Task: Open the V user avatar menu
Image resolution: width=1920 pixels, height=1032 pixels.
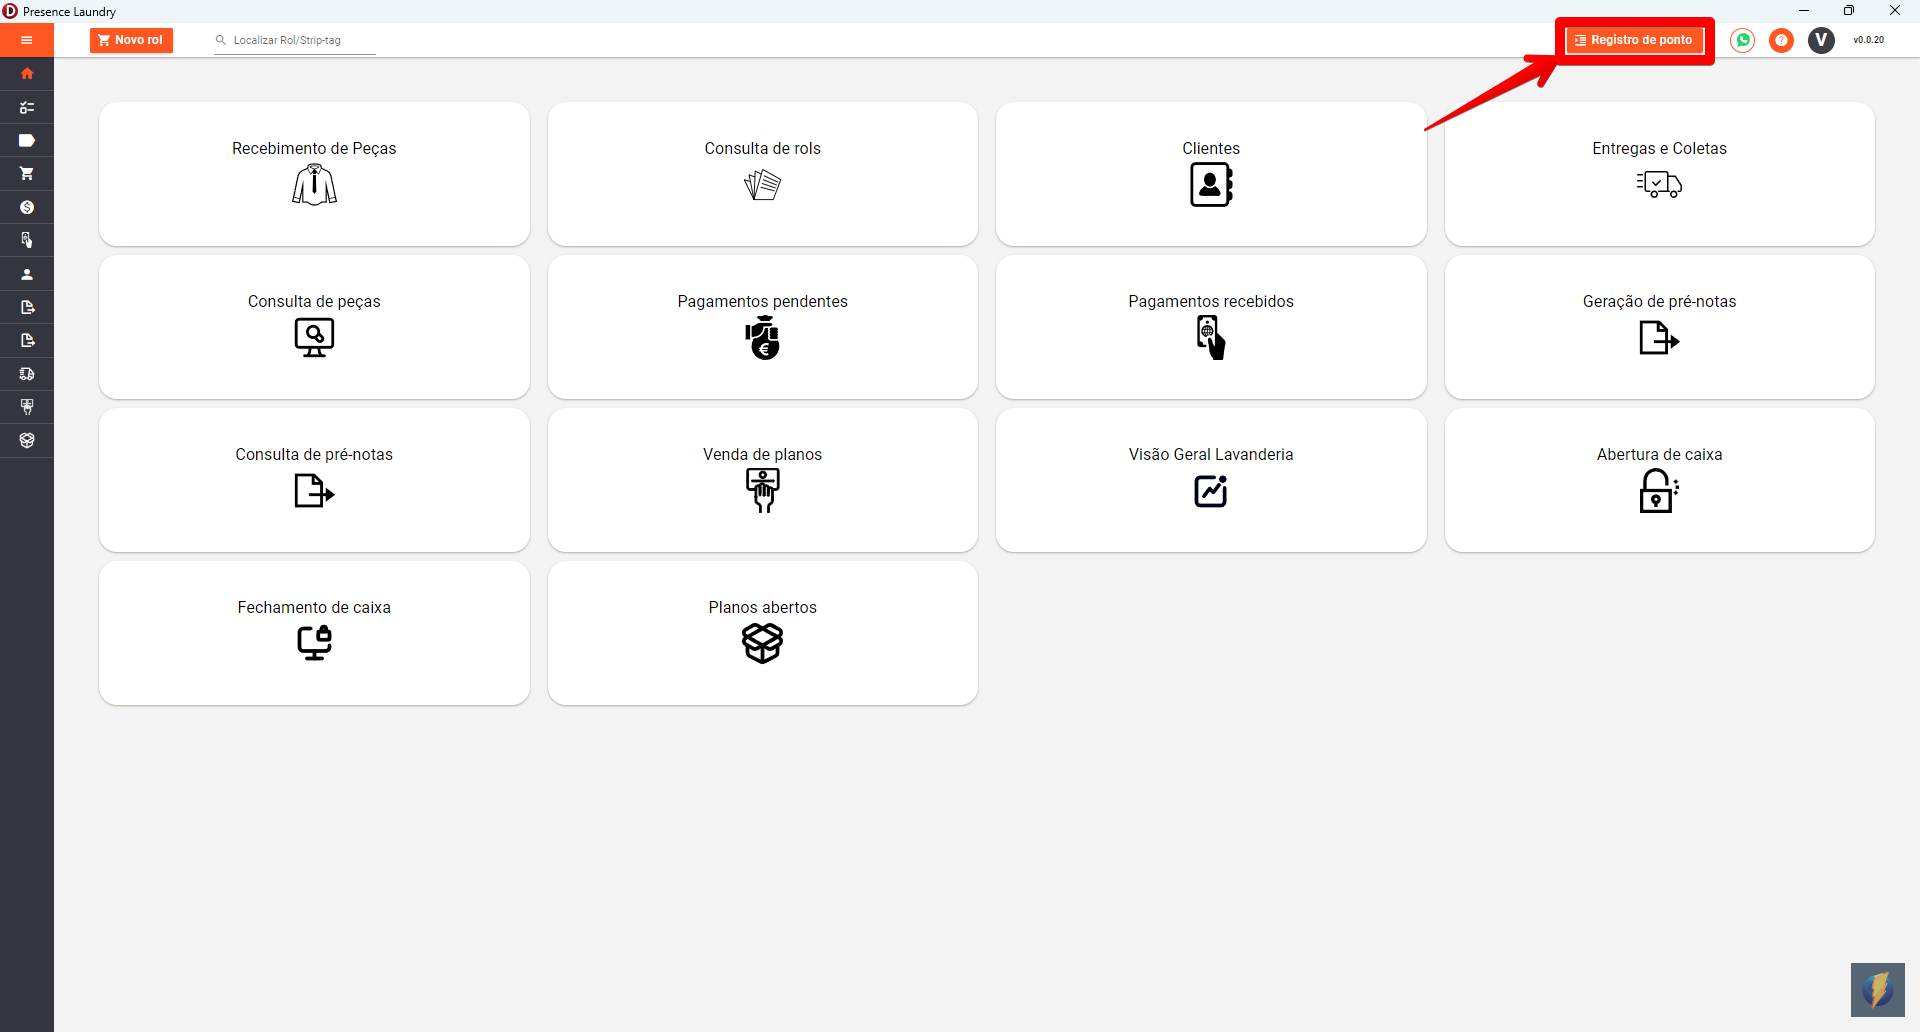Action: tap(1821, 40)
